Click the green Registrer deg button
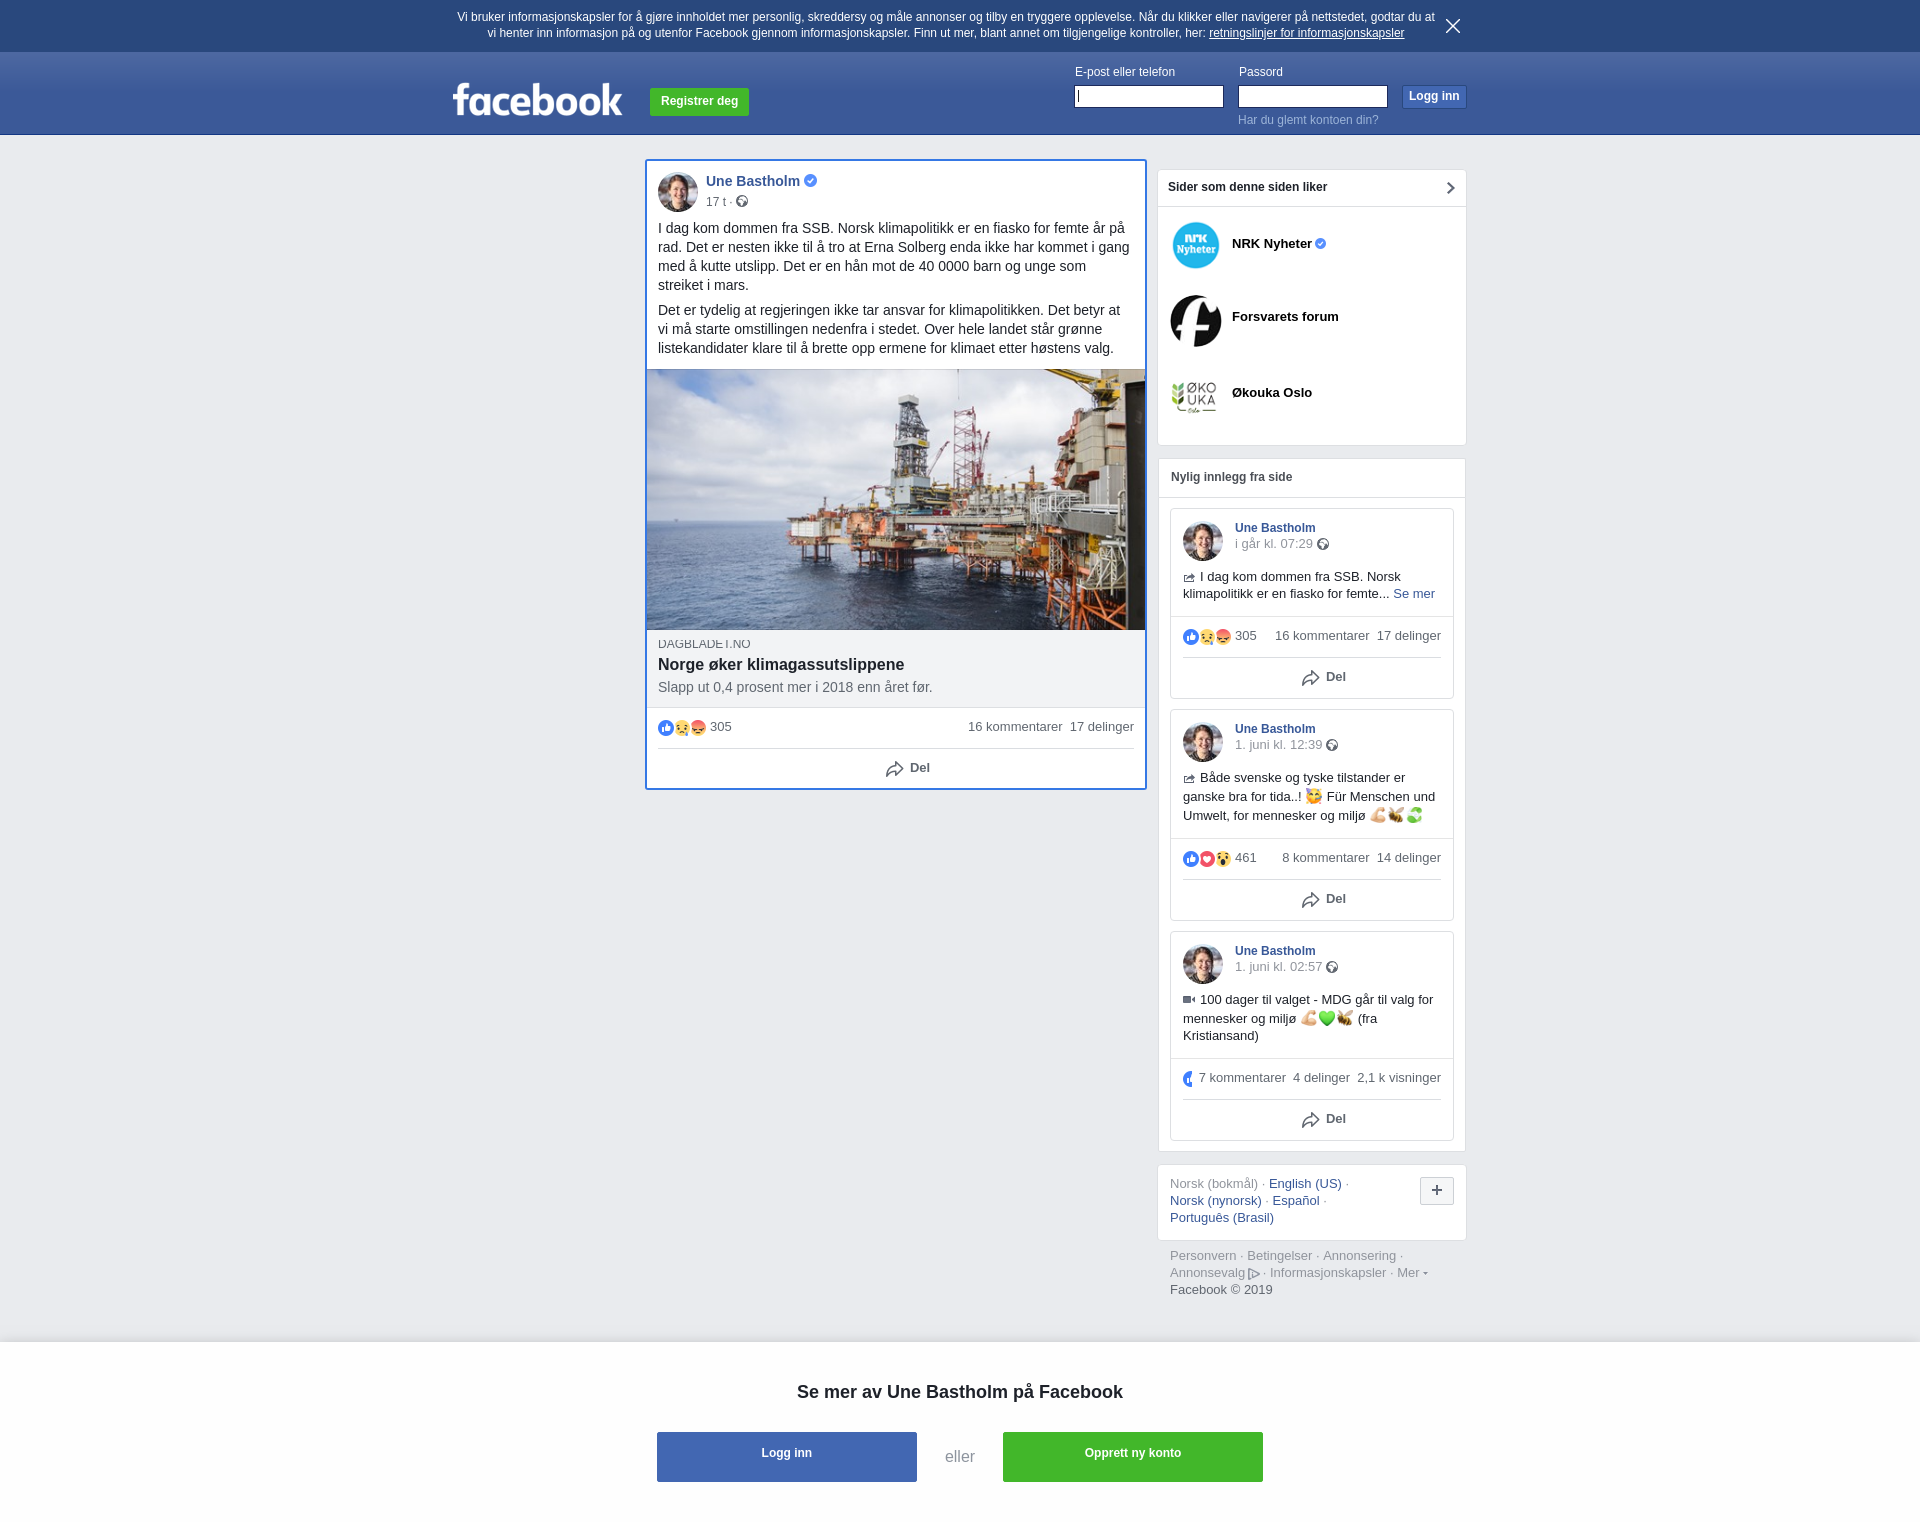Screen dimensions: 1920x1522 point(699,102)
